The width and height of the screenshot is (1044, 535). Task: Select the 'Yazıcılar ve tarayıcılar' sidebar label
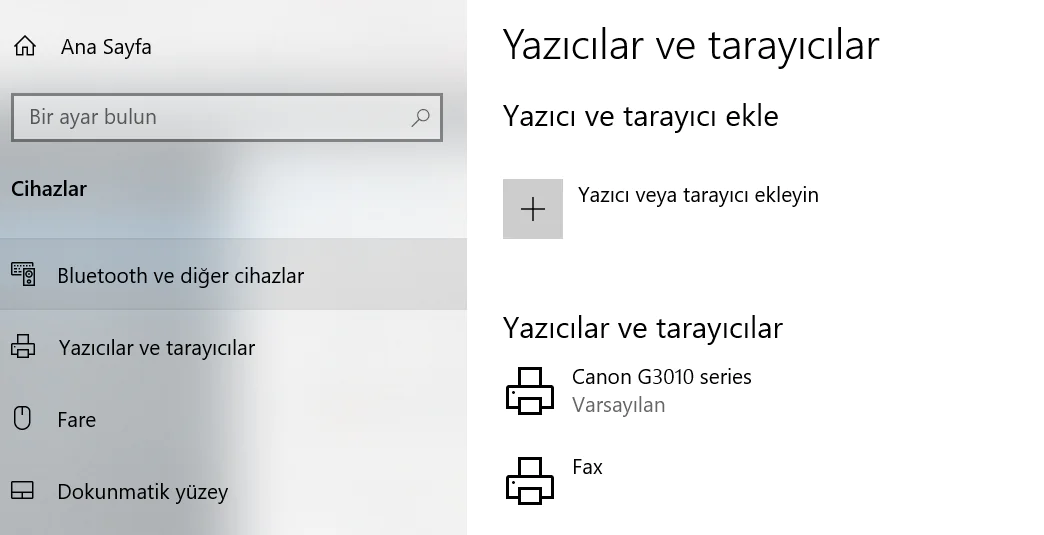[156, 348]
